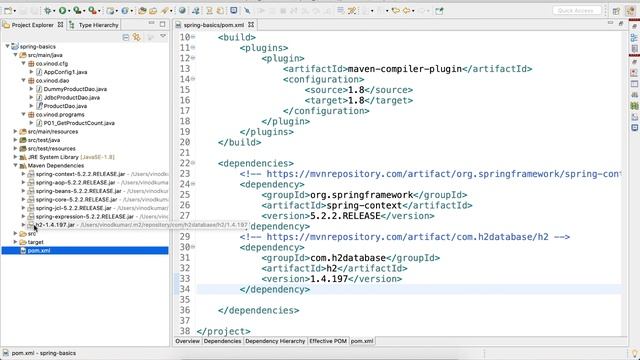Click the Open Type icon in toolbar

click(x=142, y=11)
